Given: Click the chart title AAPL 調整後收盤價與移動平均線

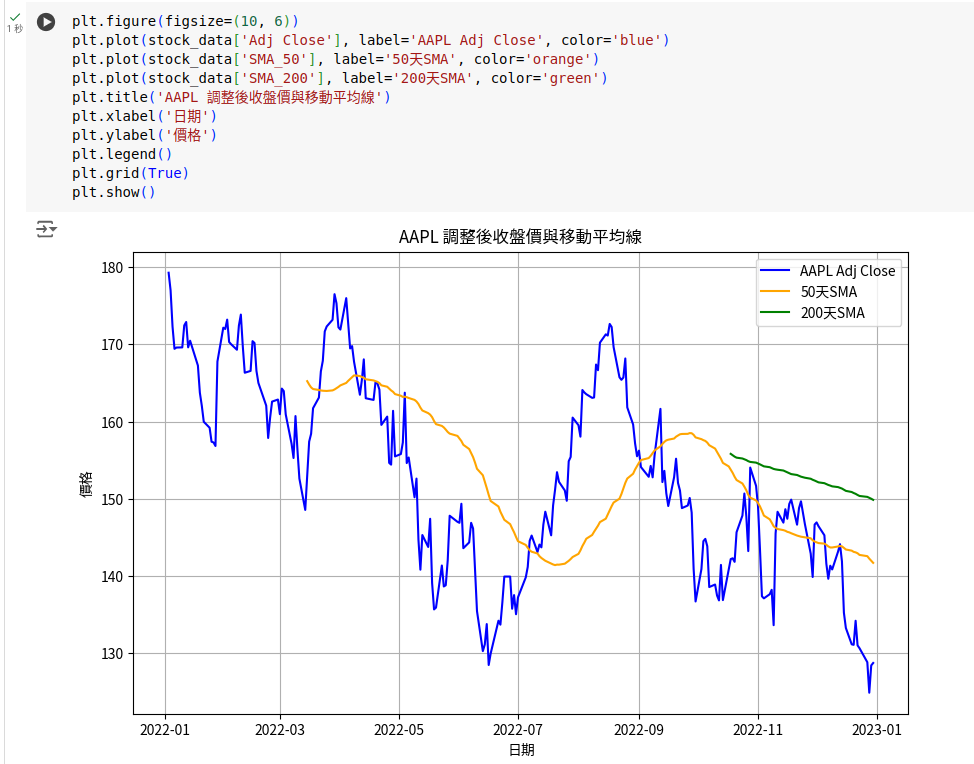Looking at the screenshot, I should (x=521, y=237).
